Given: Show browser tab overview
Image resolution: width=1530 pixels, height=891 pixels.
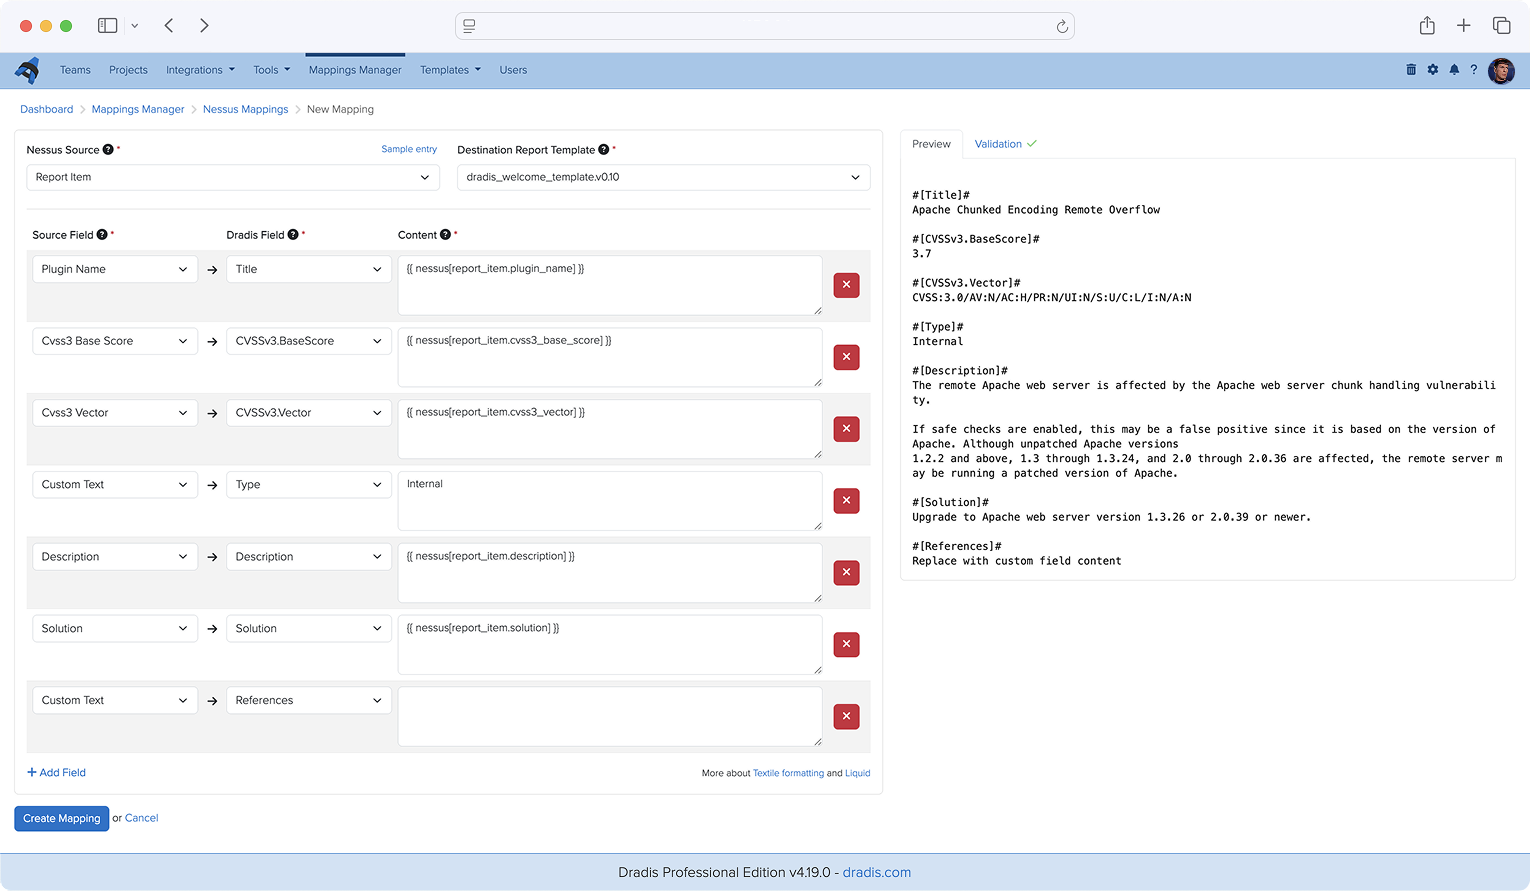Looking at the screenshot, I should click(1502, 26).
